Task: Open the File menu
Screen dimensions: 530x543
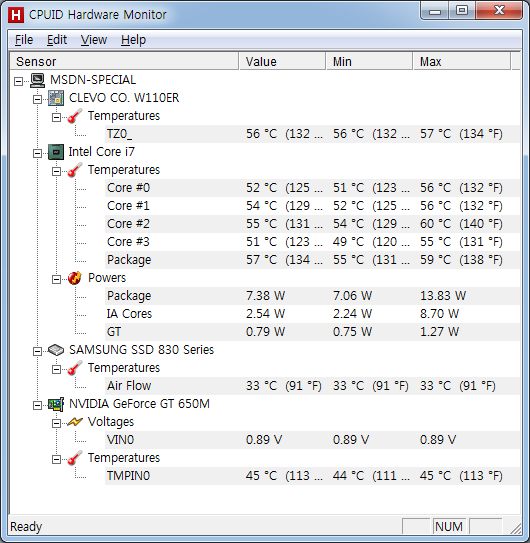Action: (24, 40)
